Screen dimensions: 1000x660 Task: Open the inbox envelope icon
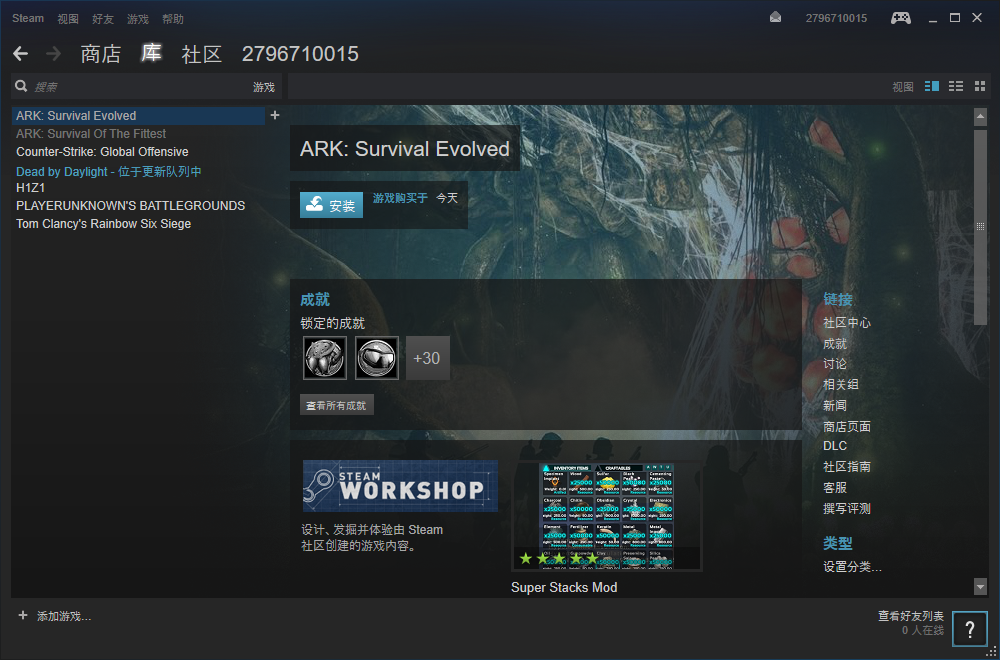775,18
